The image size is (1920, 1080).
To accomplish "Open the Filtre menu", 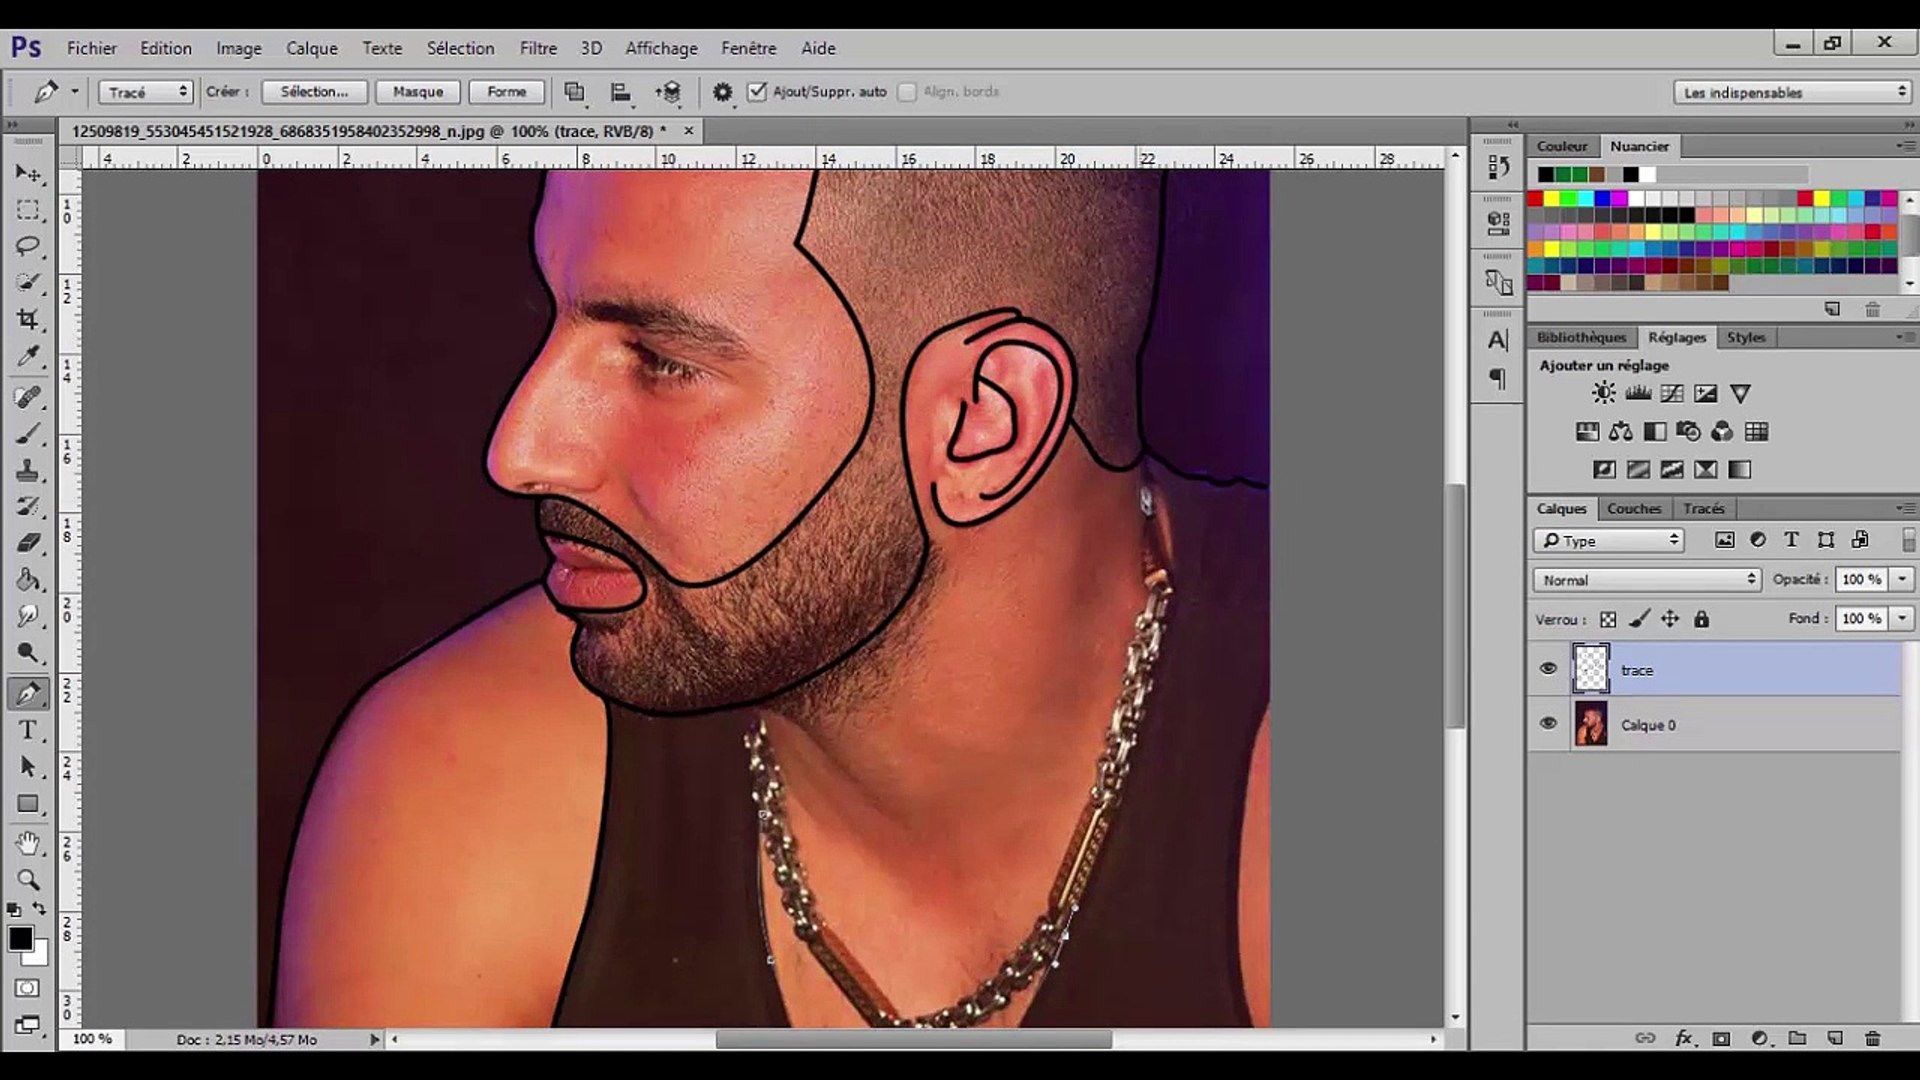I will pos(537,48).
